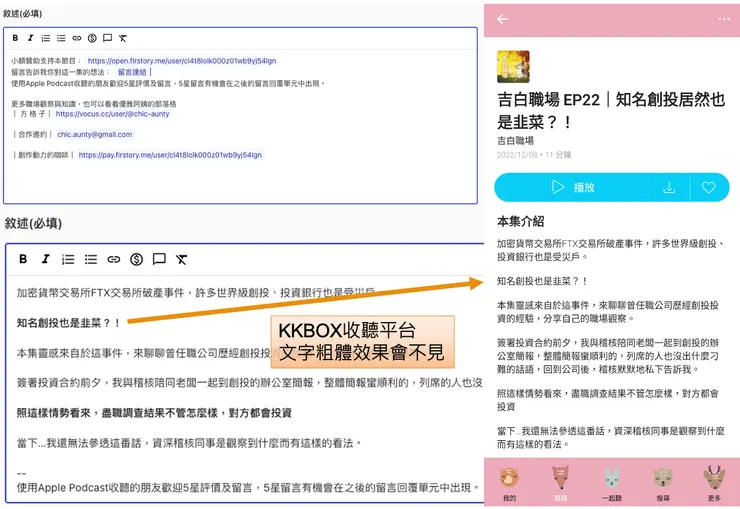
Task: Go back using the KKBOX back arrow
Action: pos(502,19)
